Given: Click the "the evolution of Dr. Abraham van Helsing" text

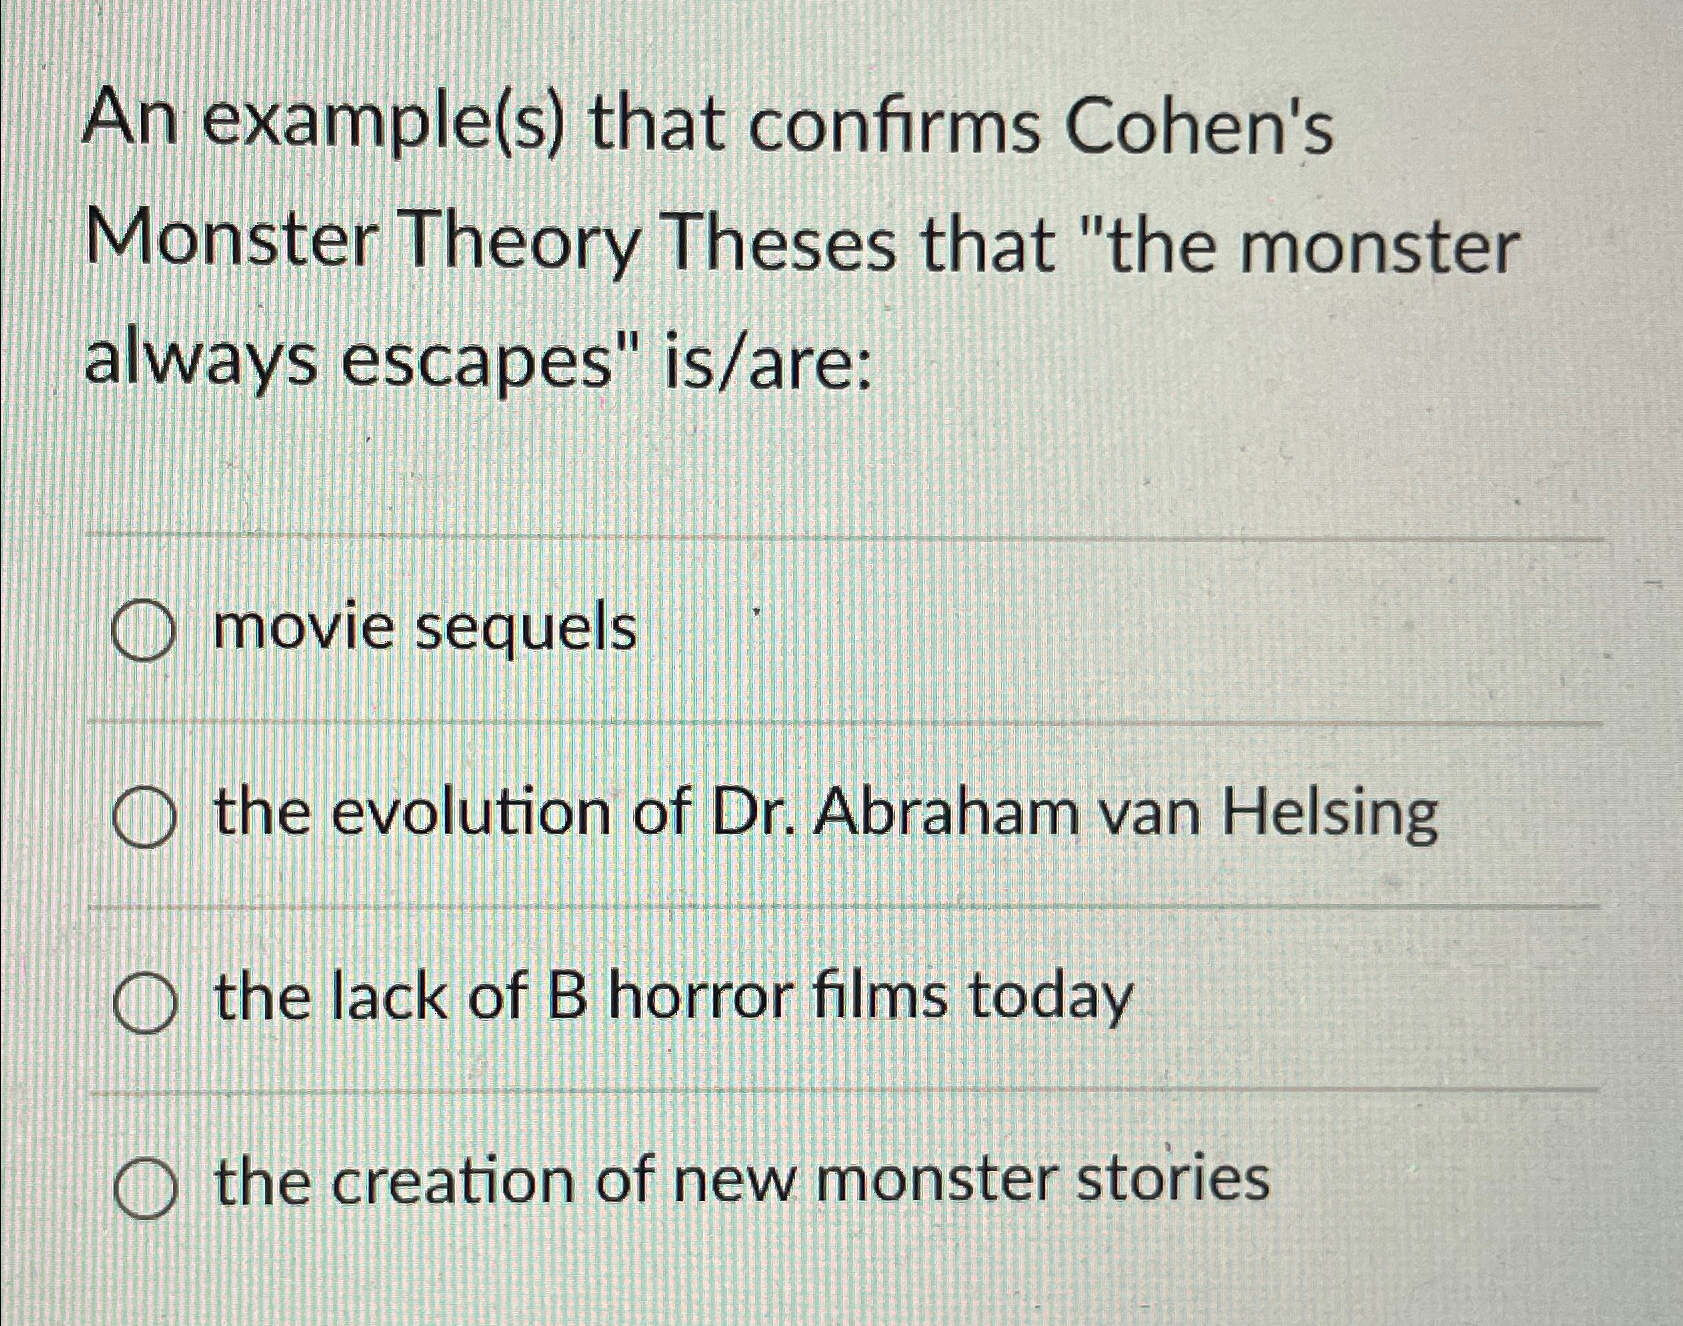Looking at the screenshot, I should click(820, 815).
